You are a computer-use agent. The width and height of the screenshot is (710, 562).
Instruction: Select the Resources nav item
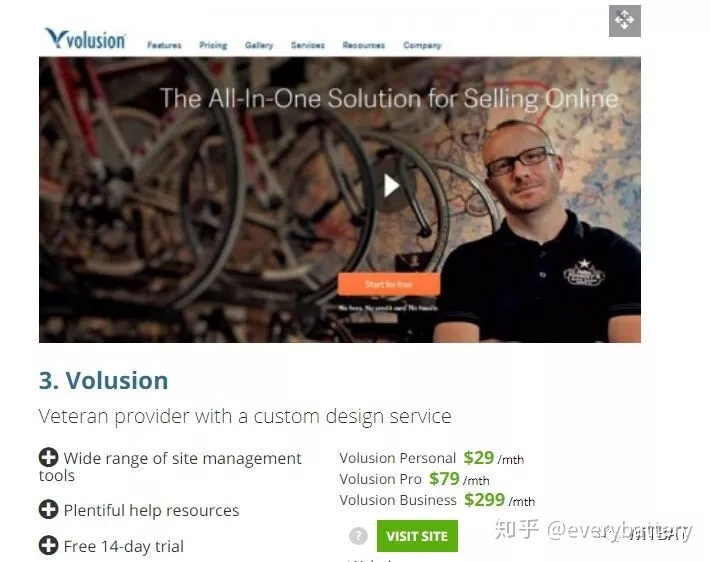364,45
